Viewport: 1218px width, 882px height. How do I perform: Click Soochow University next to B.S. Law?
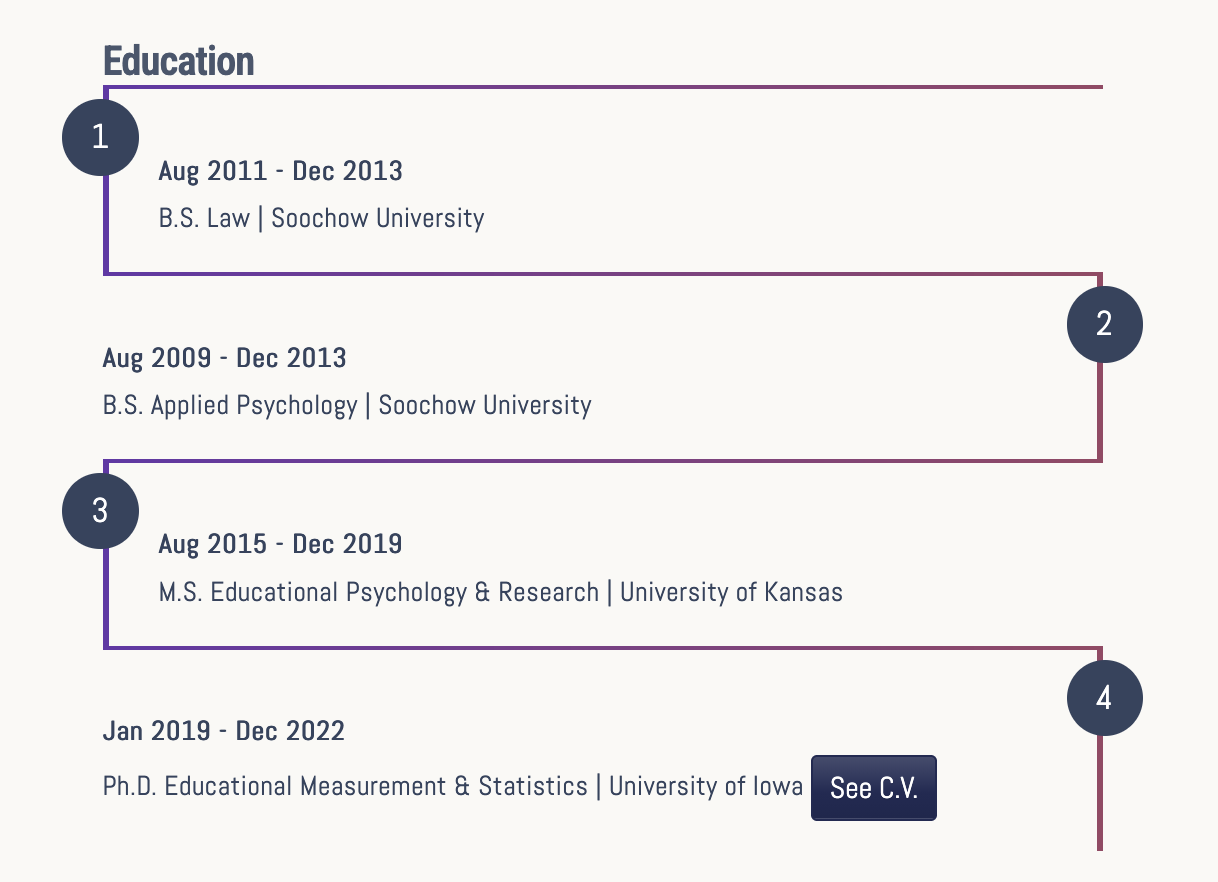(x=378, y=218)
